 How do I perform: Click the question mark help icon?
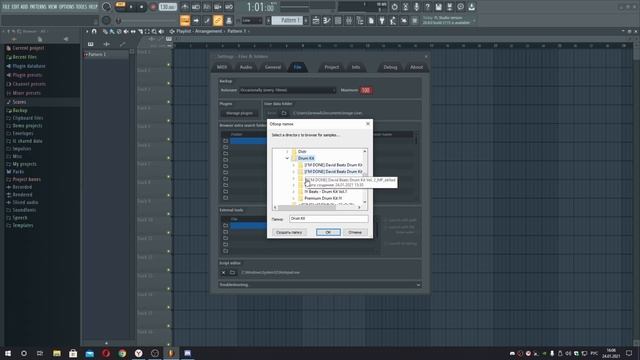(x=427, y=7)
